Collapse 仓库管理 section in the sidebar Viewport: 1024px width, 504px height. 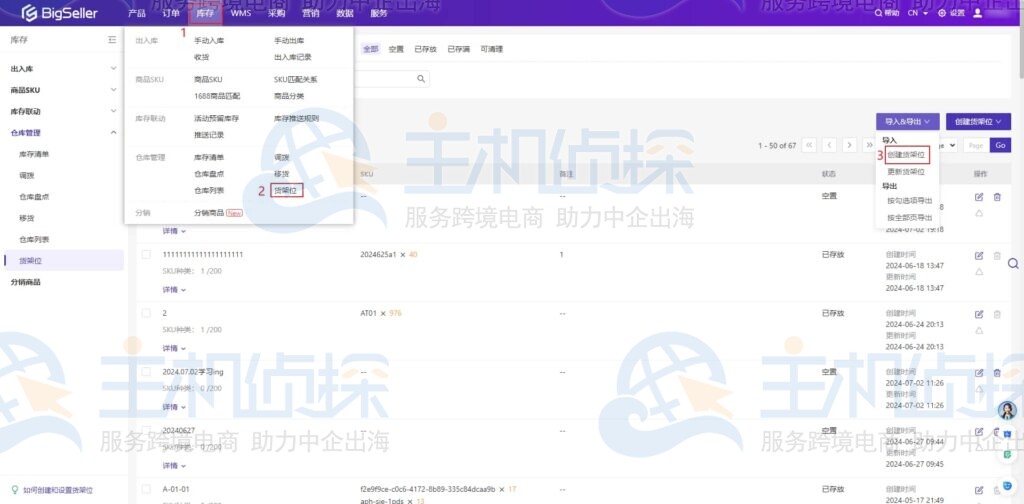63,133
